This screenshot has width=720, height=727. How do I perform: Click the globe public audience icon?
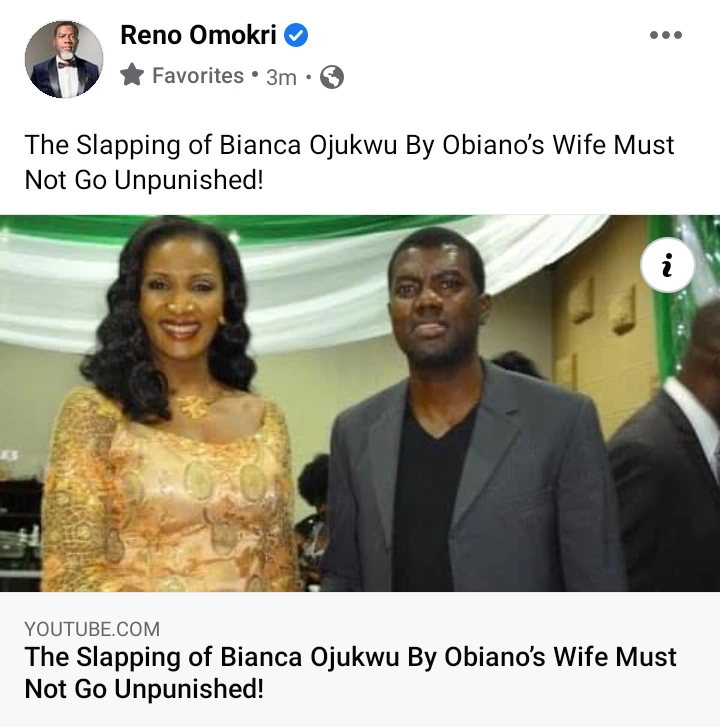coord(331,77)
